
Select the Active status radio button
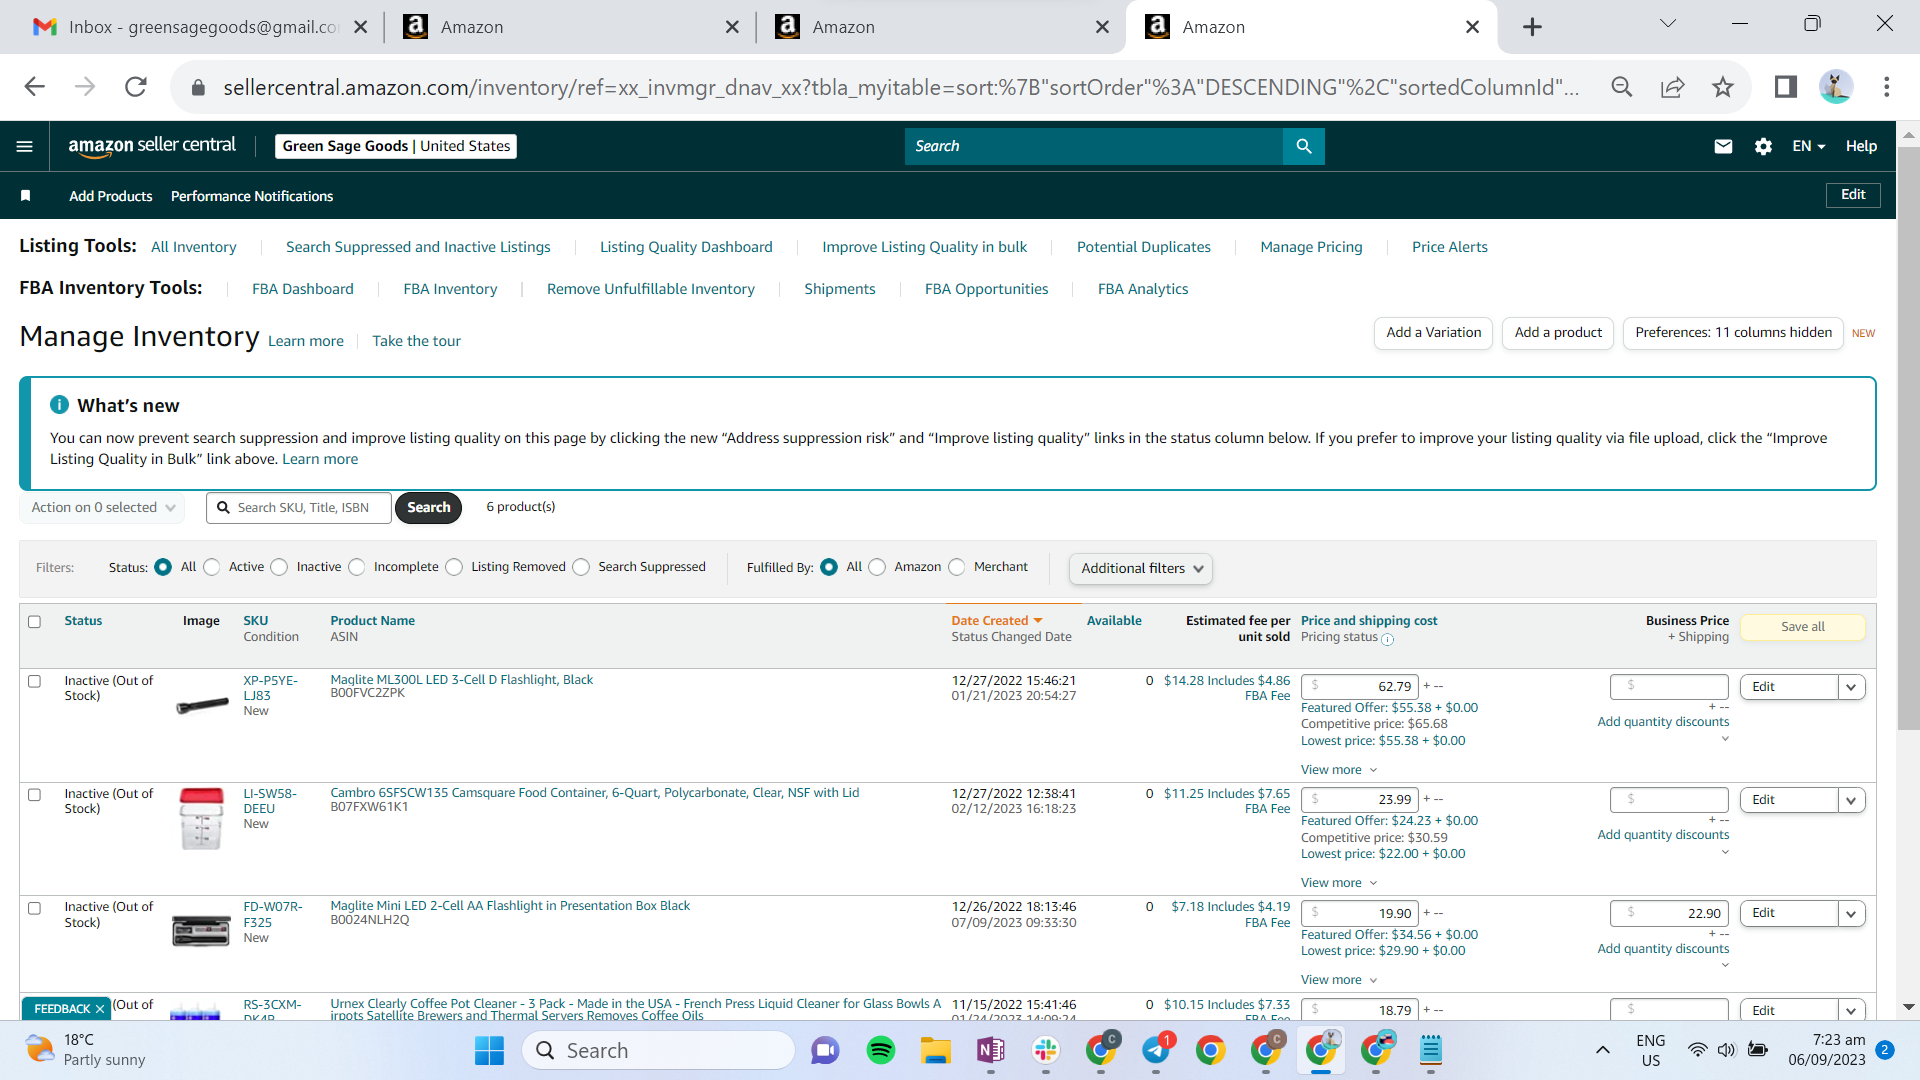[x=212, y=567]
